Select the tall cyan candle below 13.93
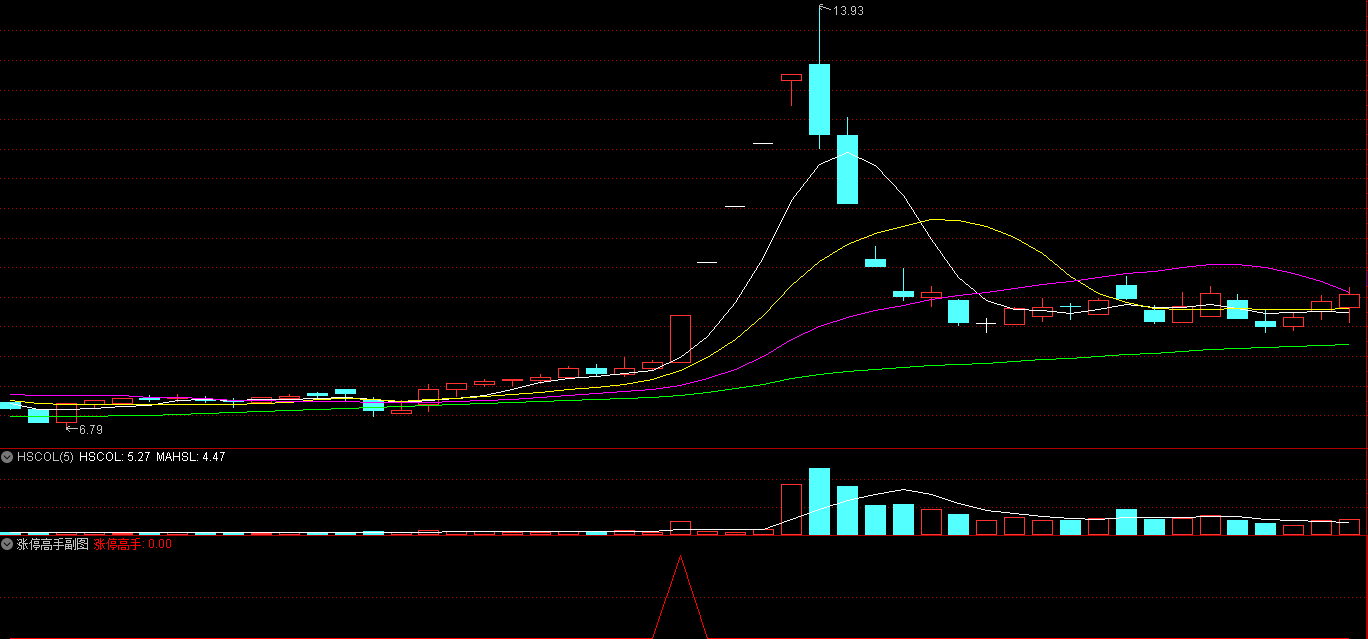 point(819,99)
